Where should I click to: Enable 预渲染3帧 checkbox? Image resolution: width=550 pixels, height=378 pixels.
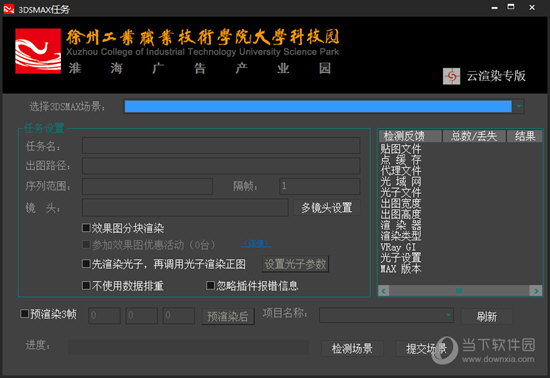point(25,313)
